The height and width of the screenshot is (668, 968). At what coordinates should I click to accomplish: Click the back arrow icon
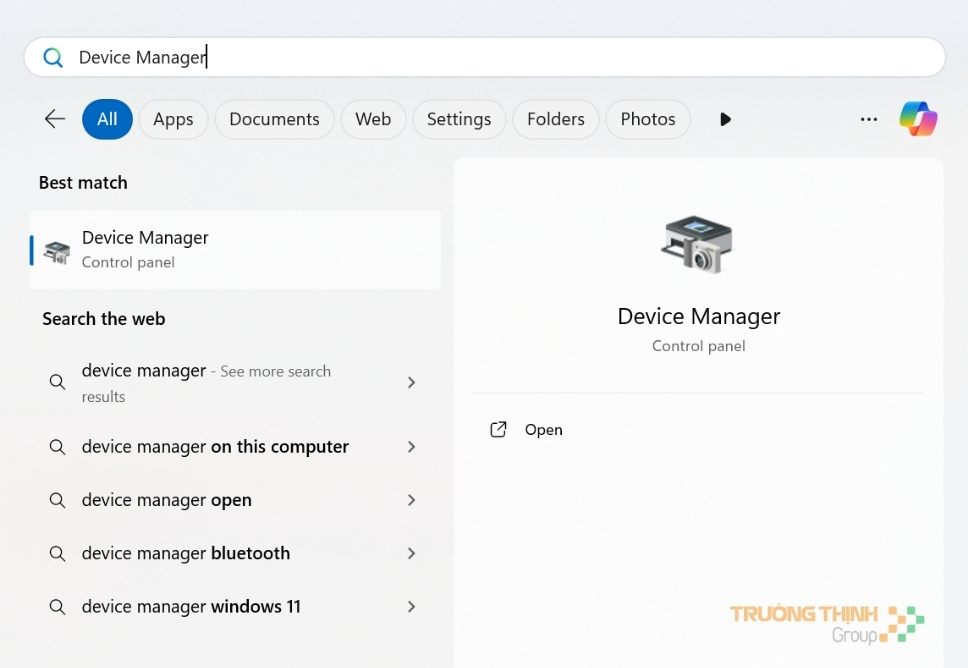pos(55,119)
